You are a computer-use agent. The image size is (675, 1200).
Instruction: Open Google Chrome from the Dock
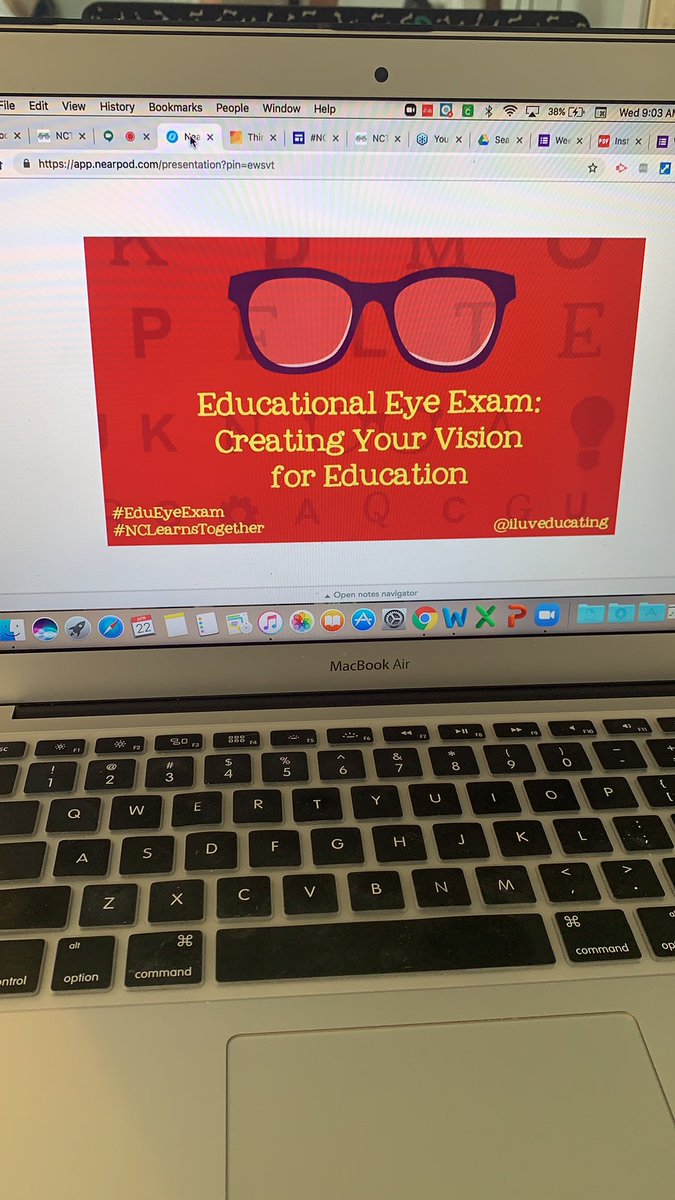point(424,619)
